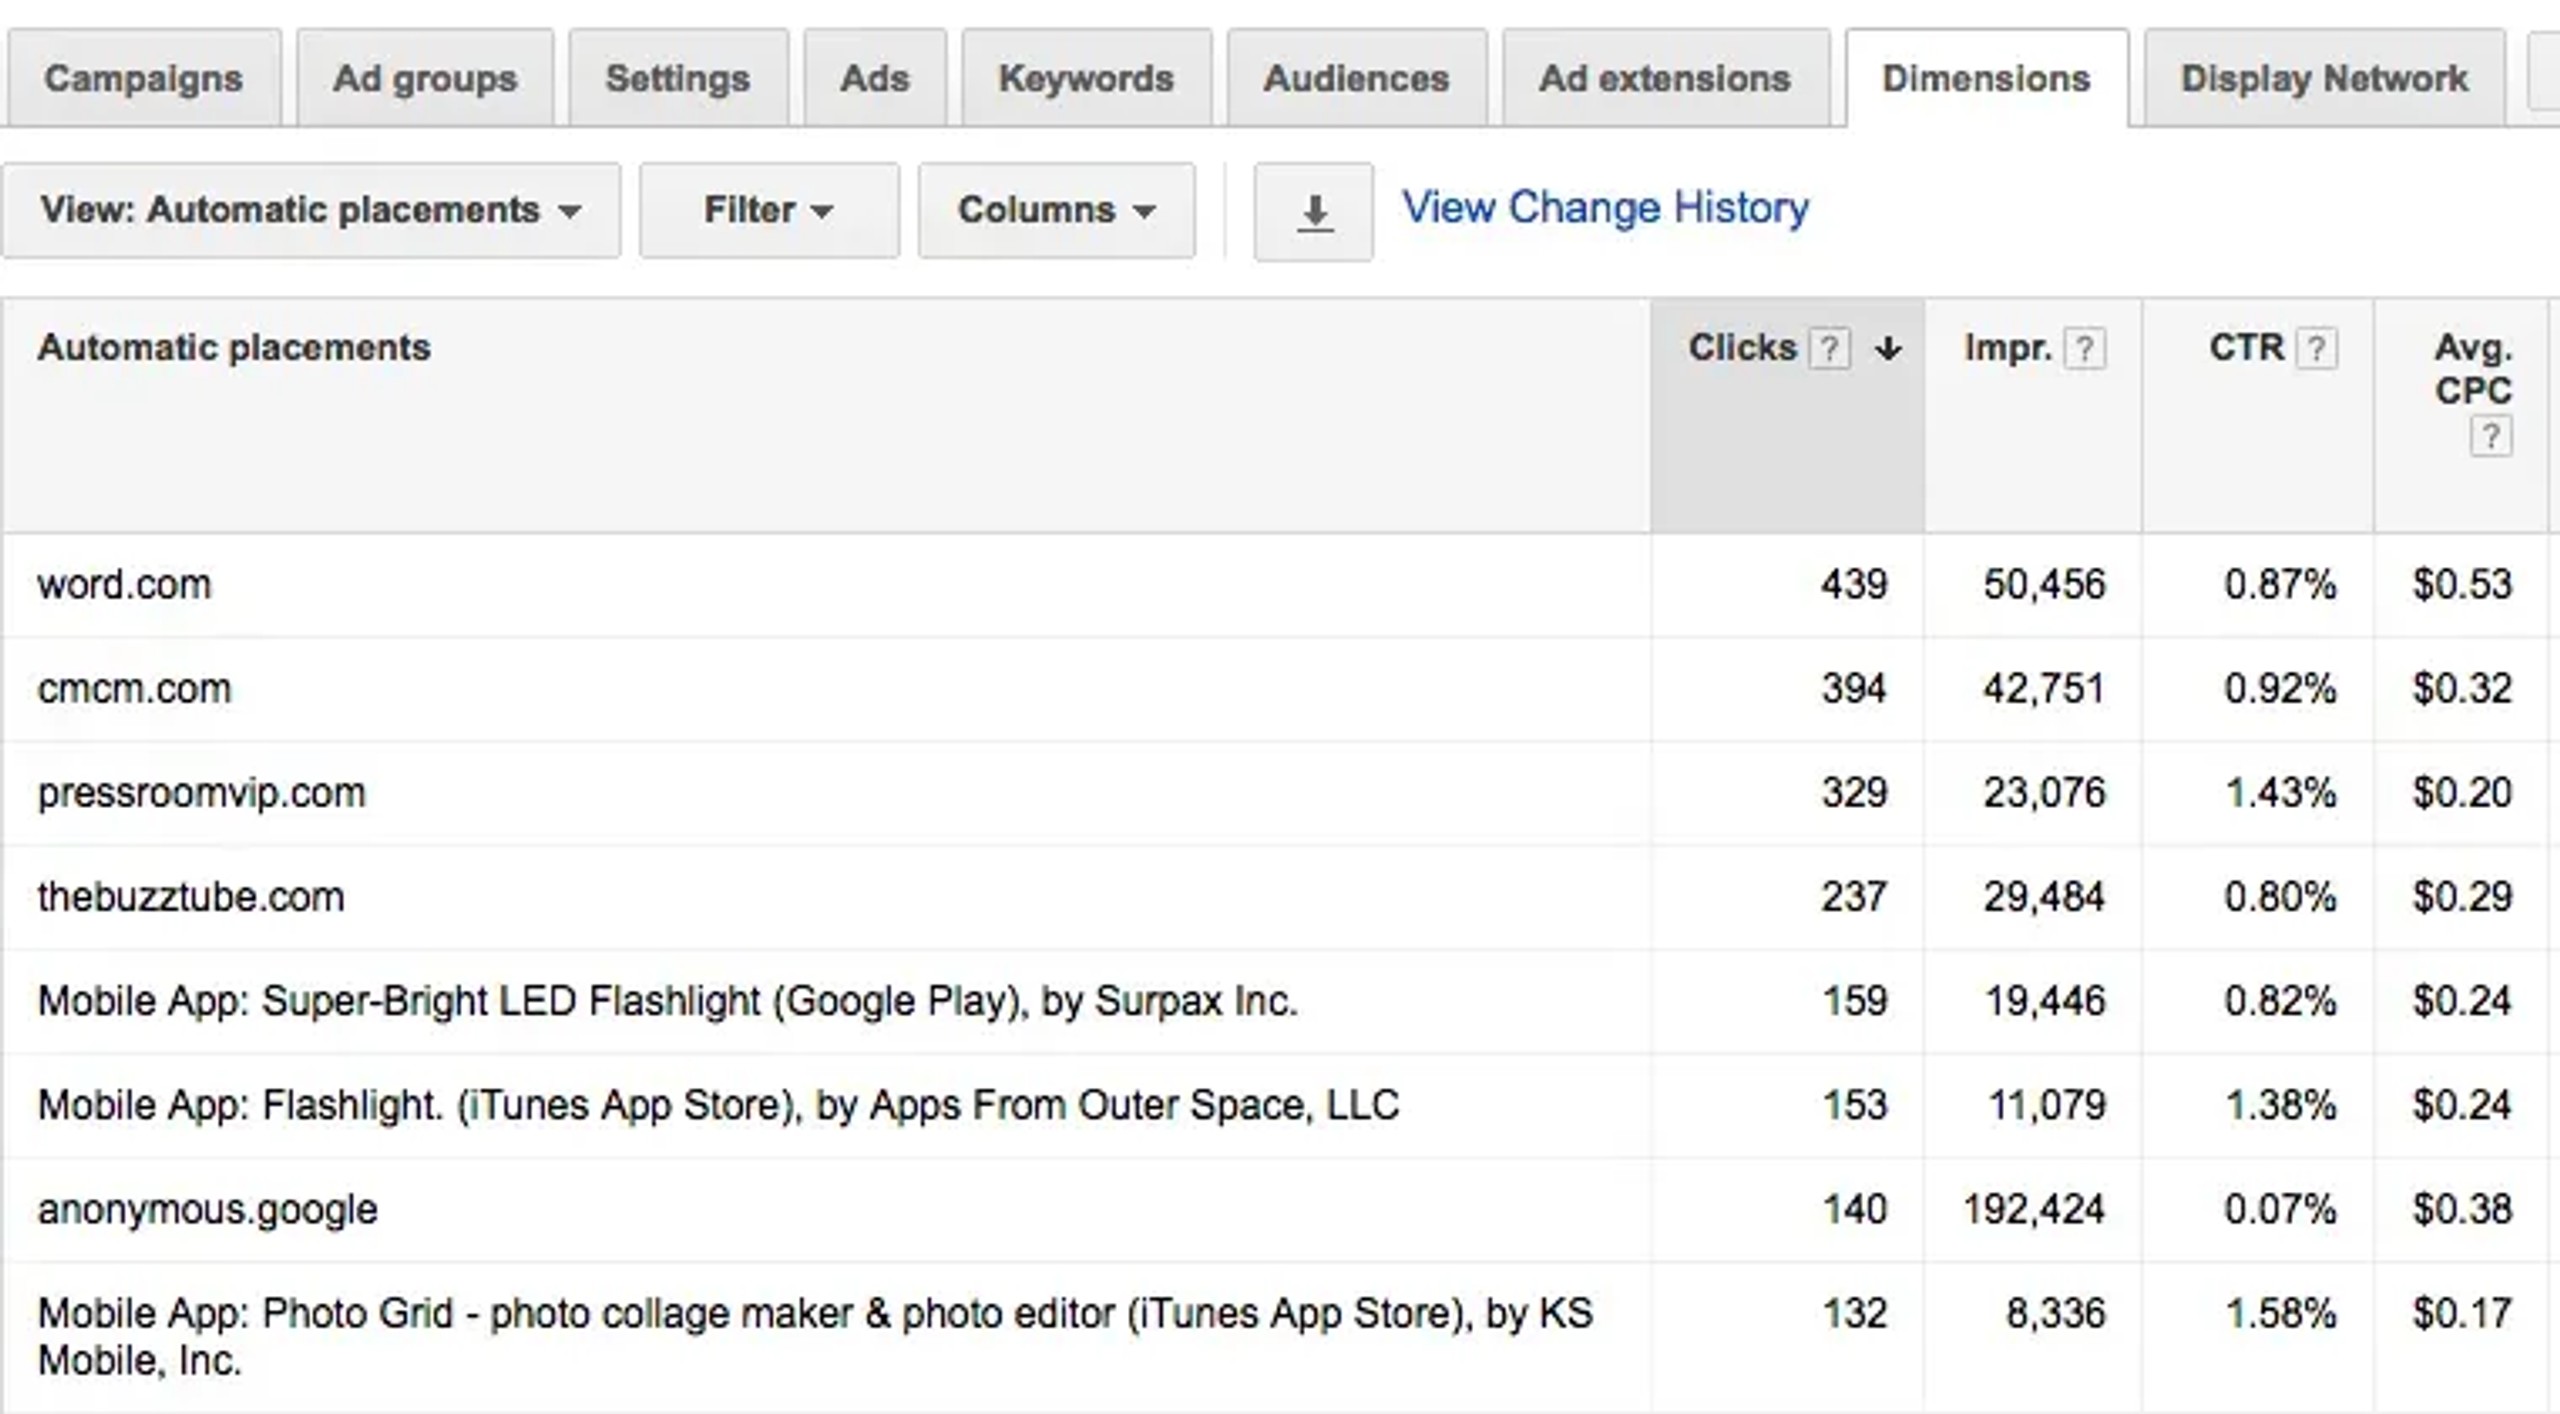2560x1414 pixels.
Task: Select the anonymous.google placement entry
Action: point(208,1210)
